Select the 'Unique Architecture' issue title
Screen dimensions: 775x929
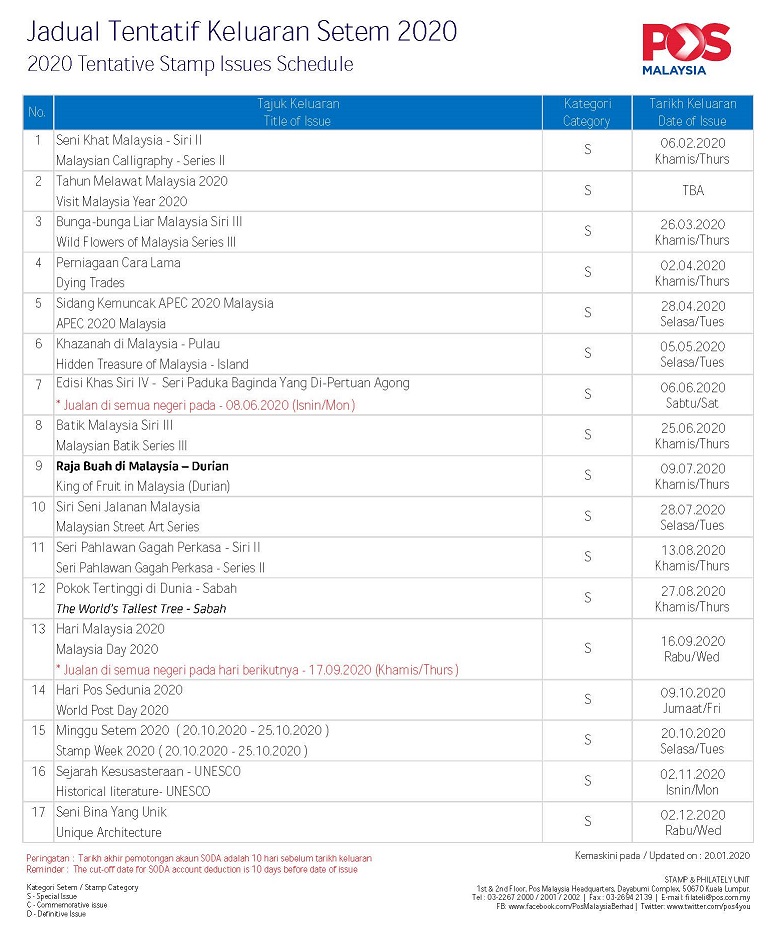(109, 832)
